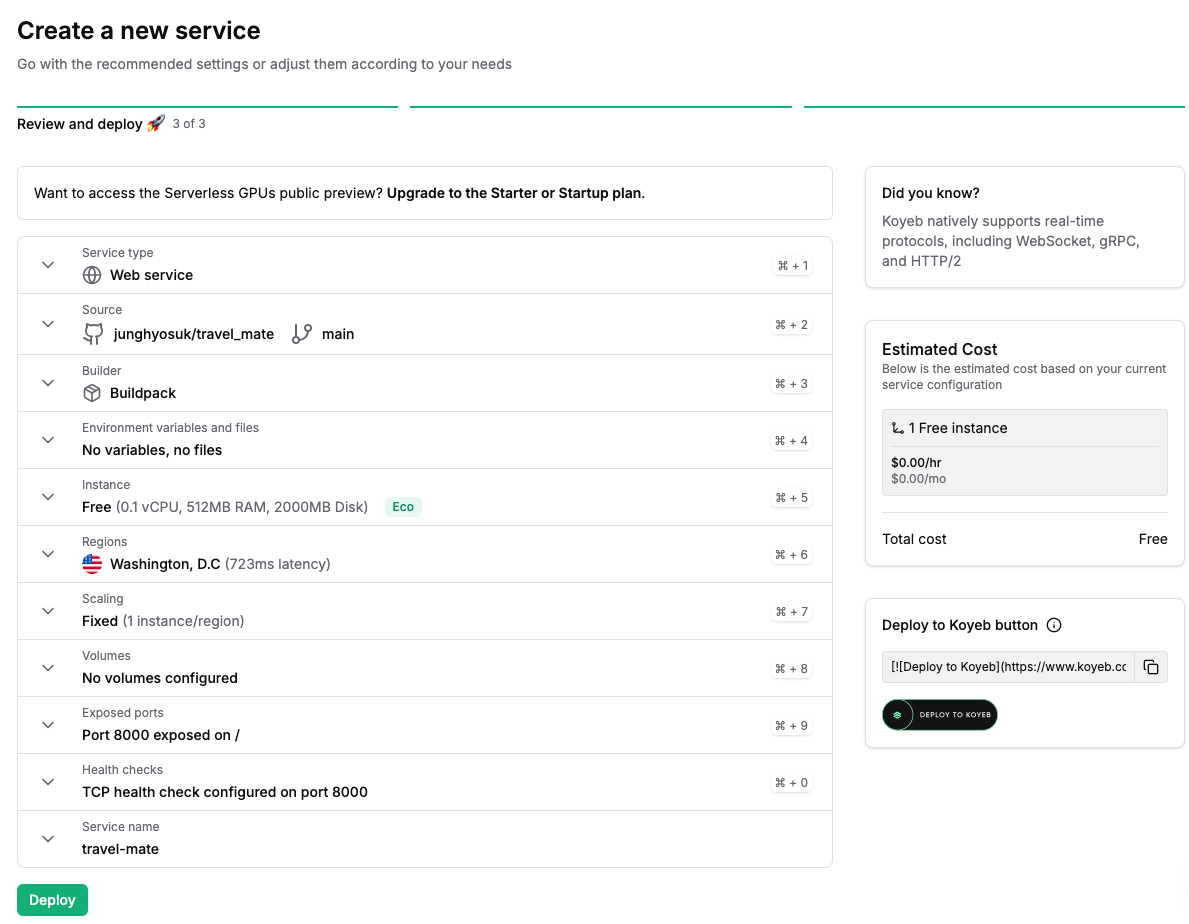The image size is (1189, 924).
Task: Click the ⌘ + 8 shortcut badge
Action: [x=791, y=669]
